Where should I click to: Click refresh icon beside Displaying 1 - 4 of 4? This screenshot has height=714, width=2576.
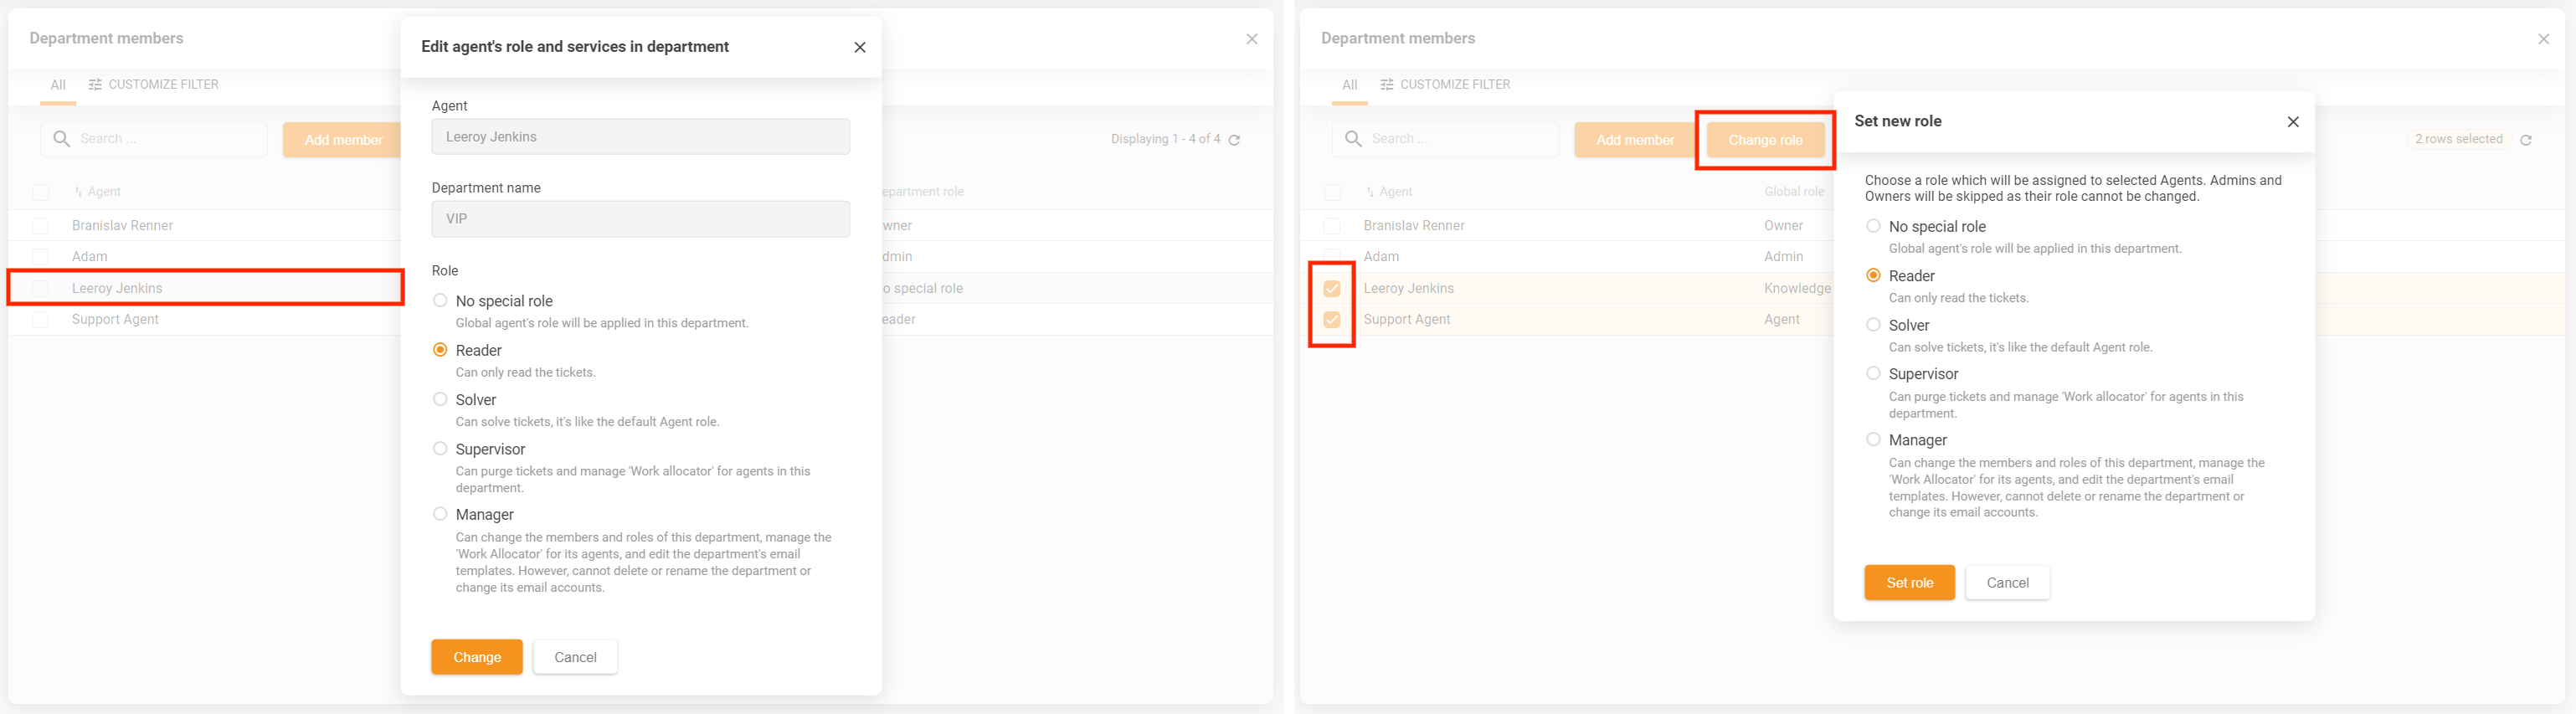[1234, 140]
